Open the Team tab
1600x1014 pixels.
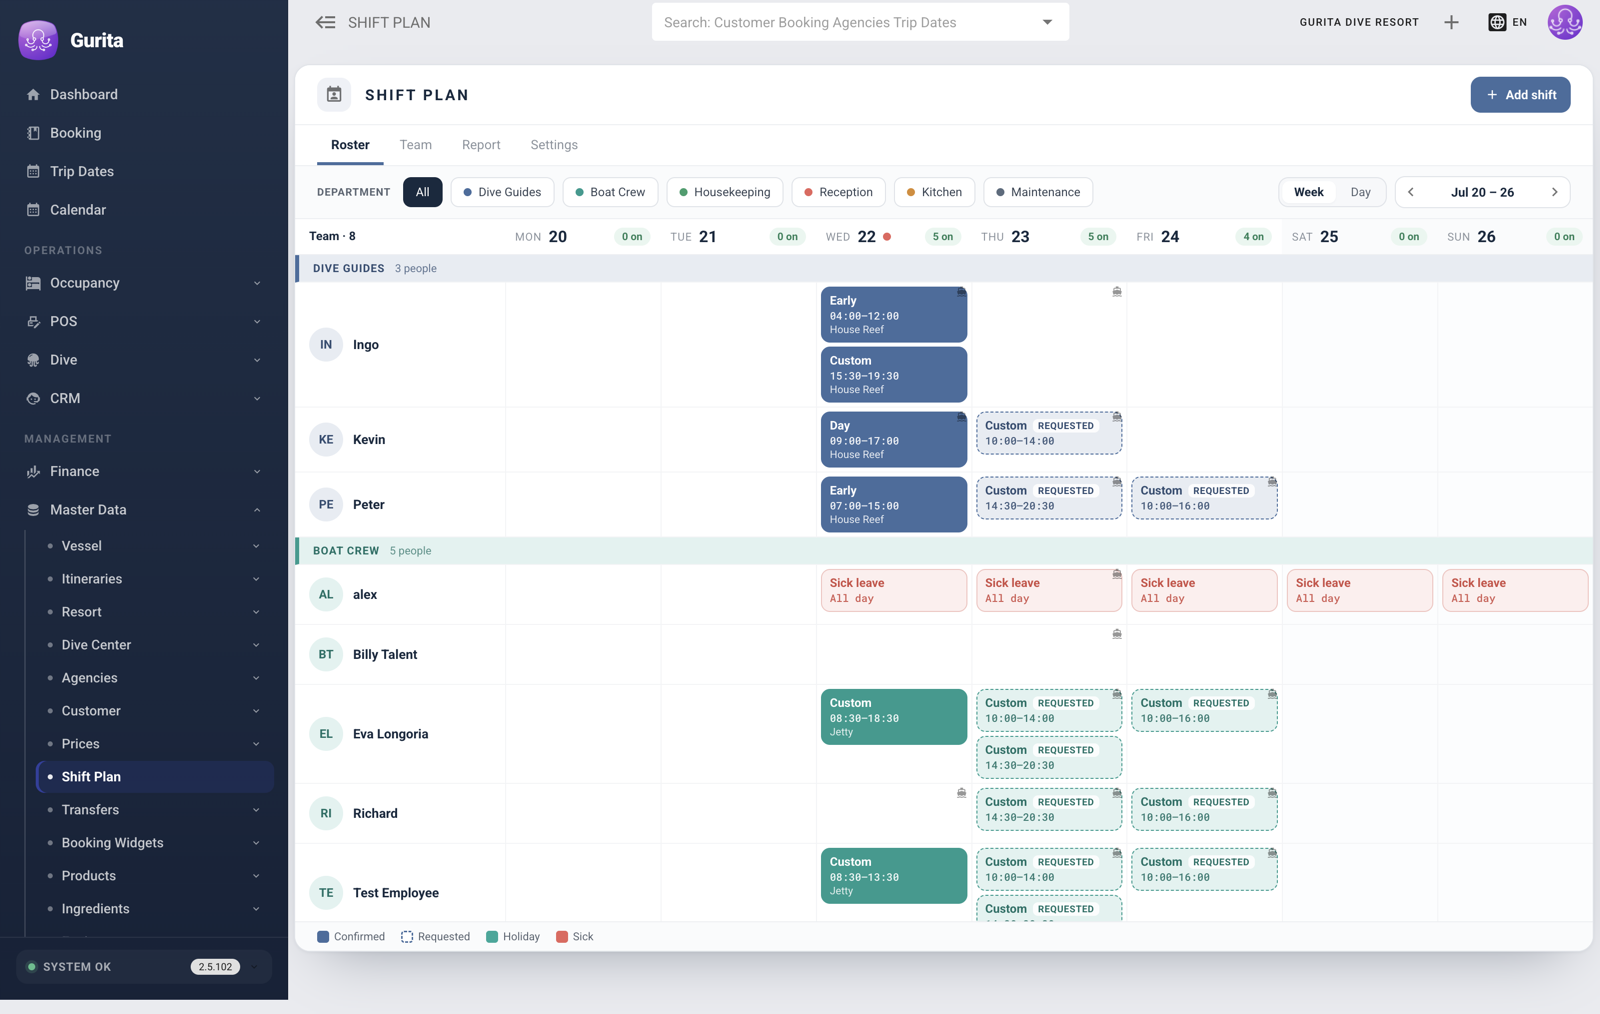[x=416, y=145]
